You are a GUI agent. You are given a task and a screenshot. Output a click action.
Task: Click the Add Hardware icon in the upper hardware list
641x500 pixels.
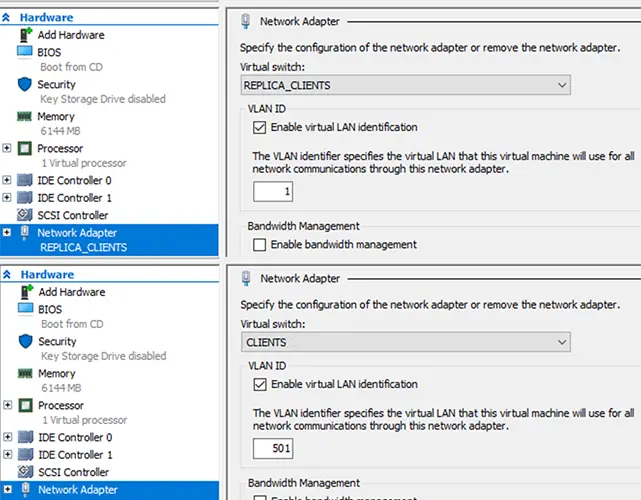[x=25, y=35]
